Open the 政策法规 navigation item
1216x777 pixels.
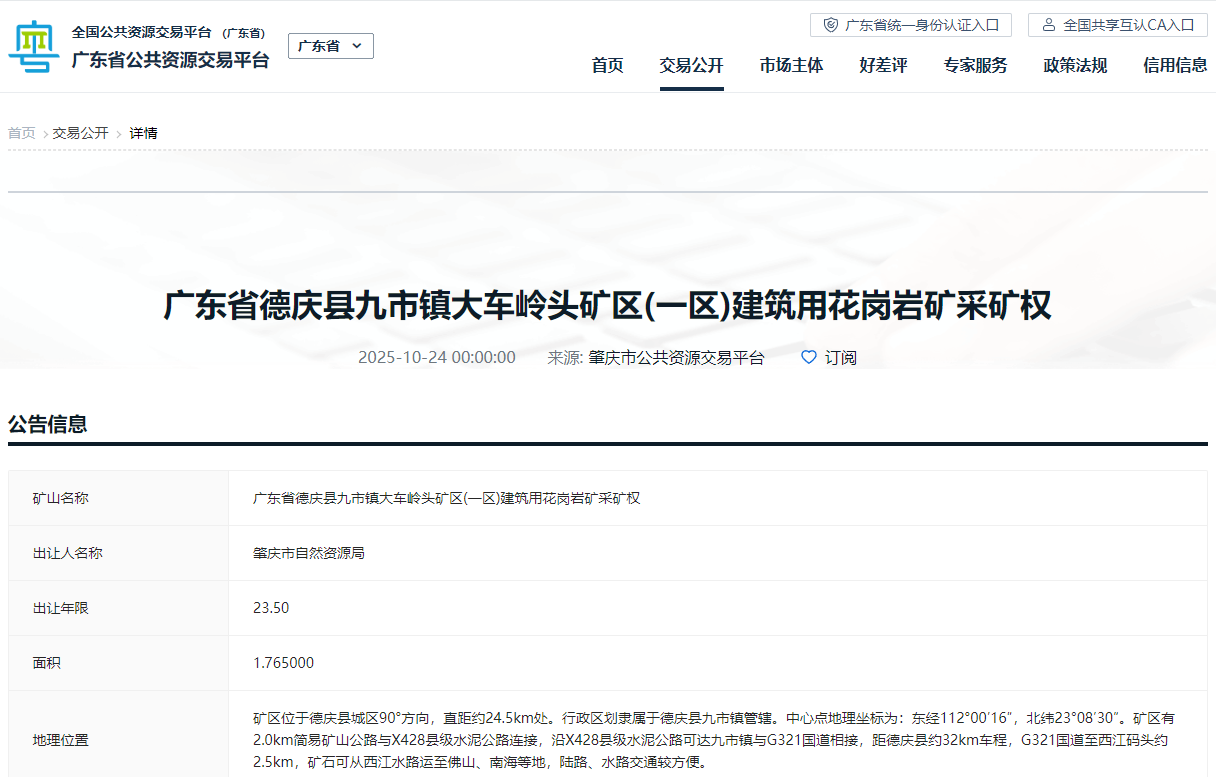(x=1075, y=66)
